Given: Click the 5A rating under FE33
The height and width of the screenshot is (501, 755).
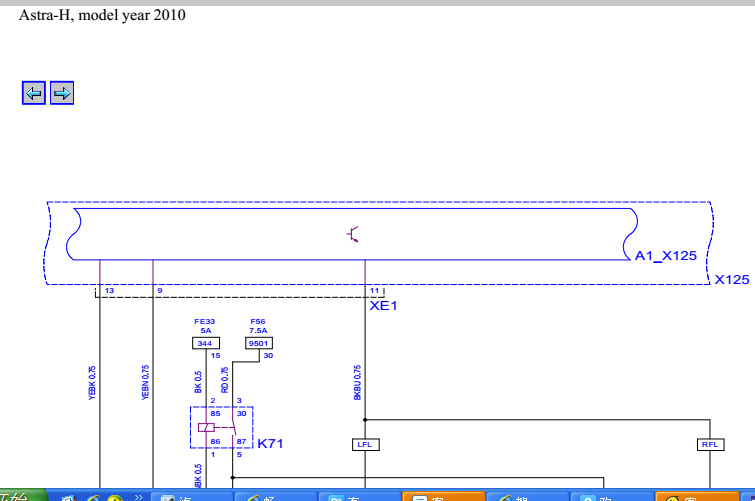Looking at the screenshot, I should tap(206, 330).
